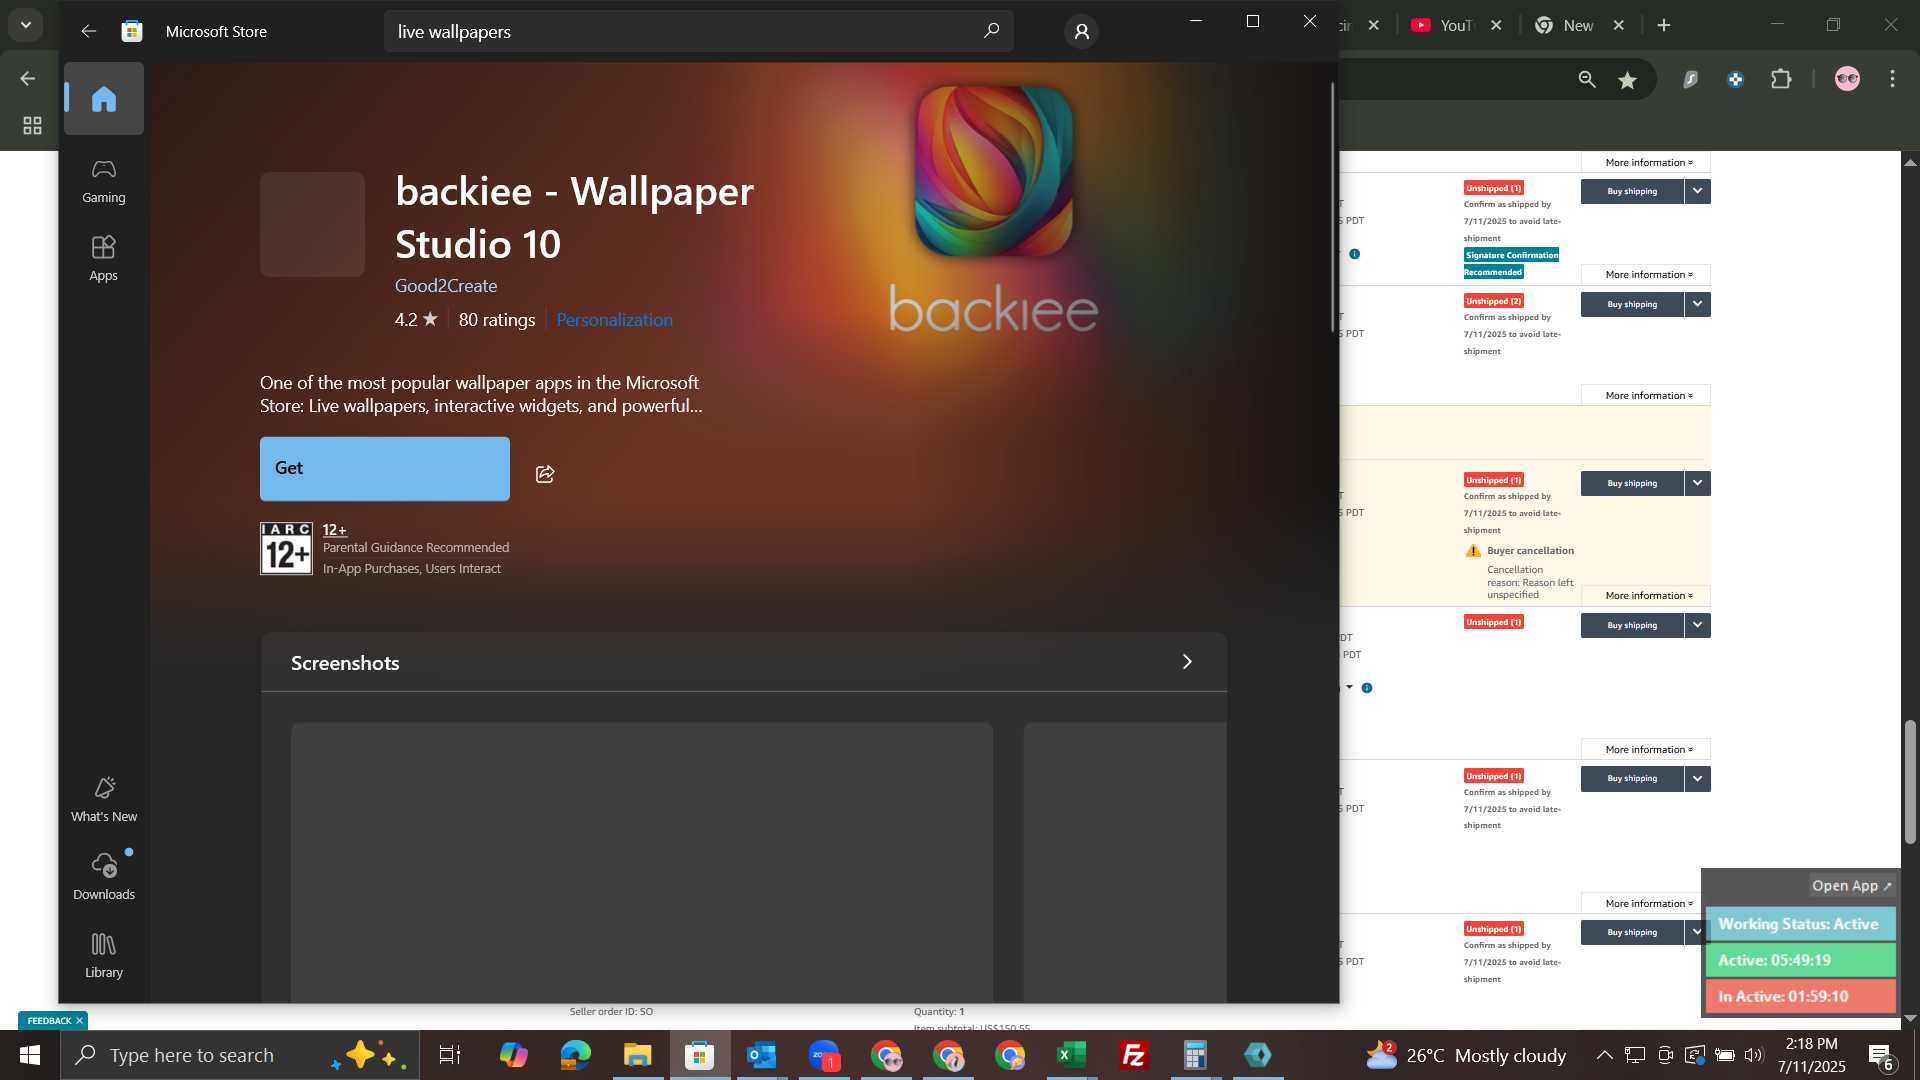Click Buy shipping for Signature Confirmation order

pyautogui.click(x=1632, y=192)
